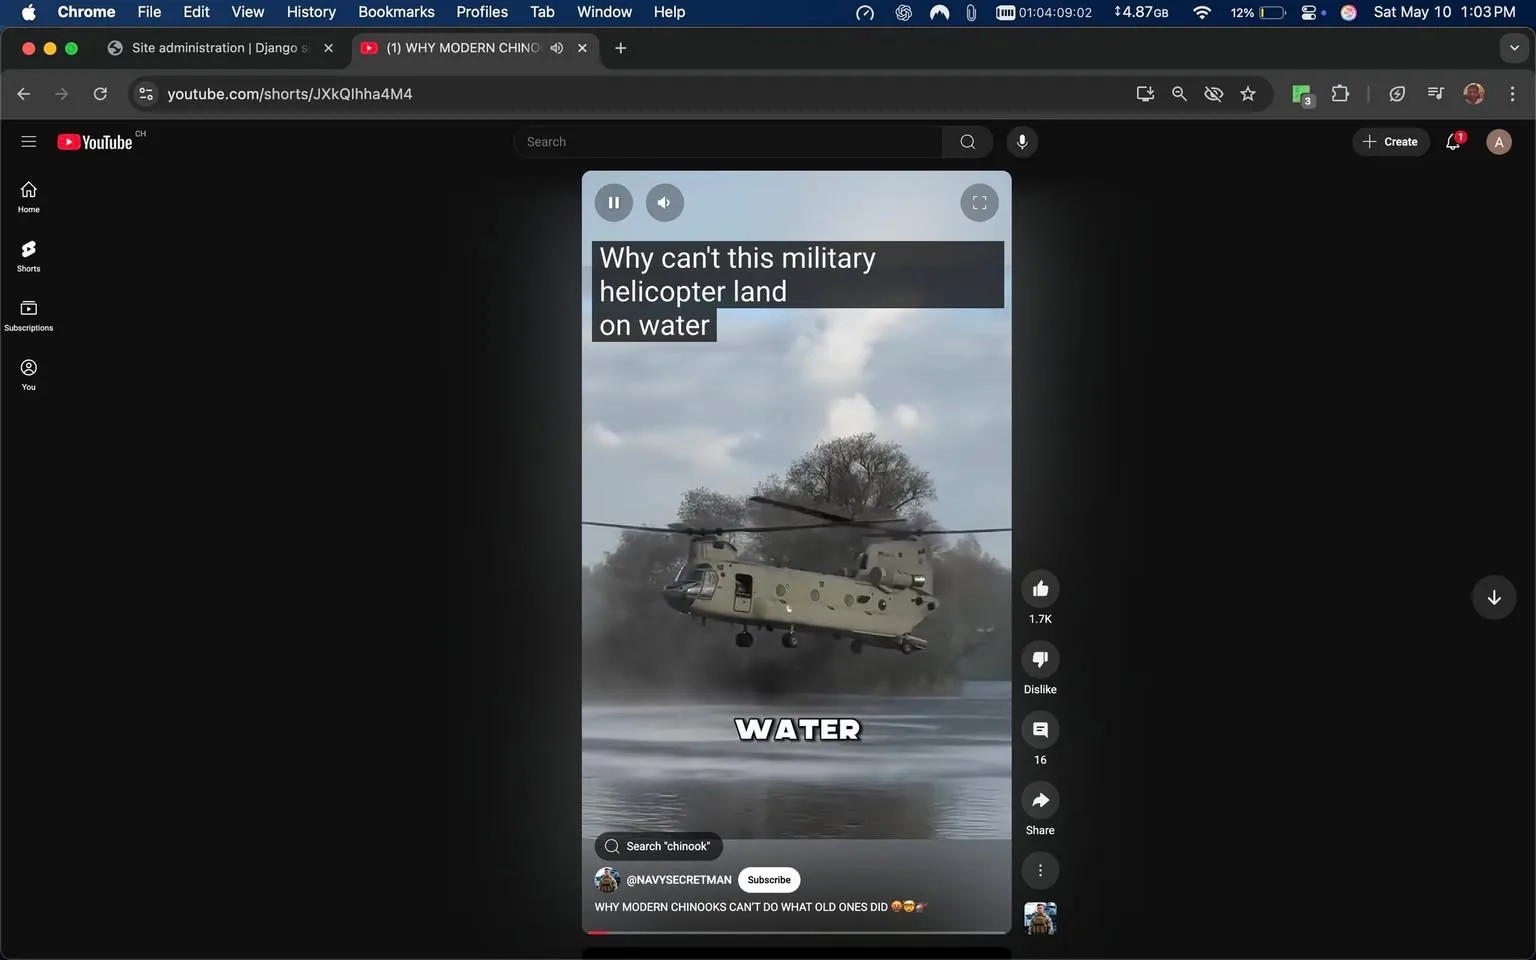1536x960 pixels.
Task: Advance to the next short with the down arrow
Action: point(1493,597)
